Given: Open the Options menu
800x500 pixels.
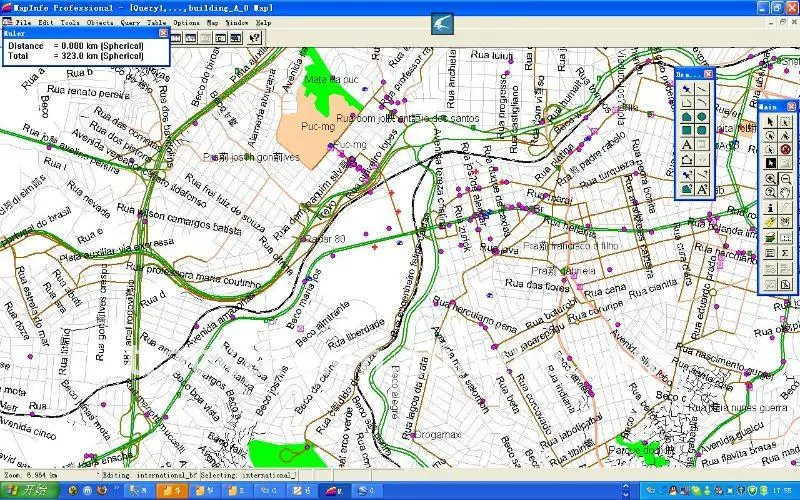Looking at the screenshot, I should click(x=186, y=22).
